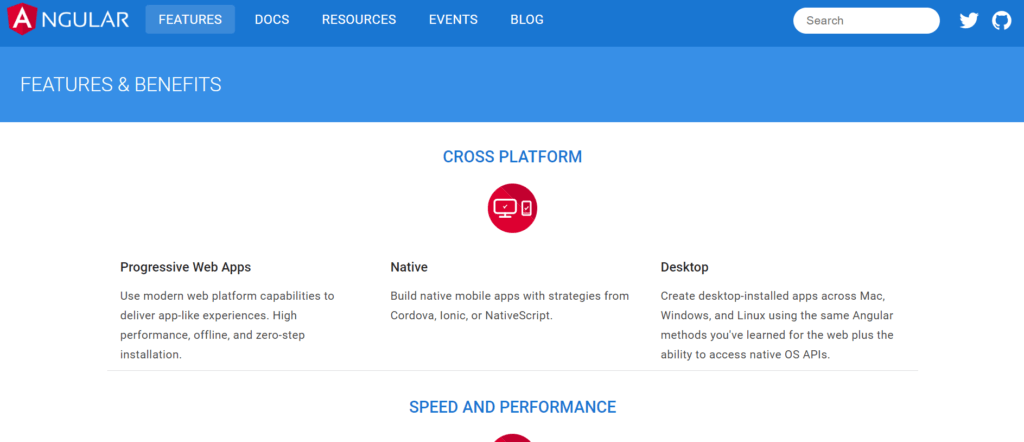1024x442 pixels.
Task: Click the Angular shield logo
Action: [x=22, y=19]
